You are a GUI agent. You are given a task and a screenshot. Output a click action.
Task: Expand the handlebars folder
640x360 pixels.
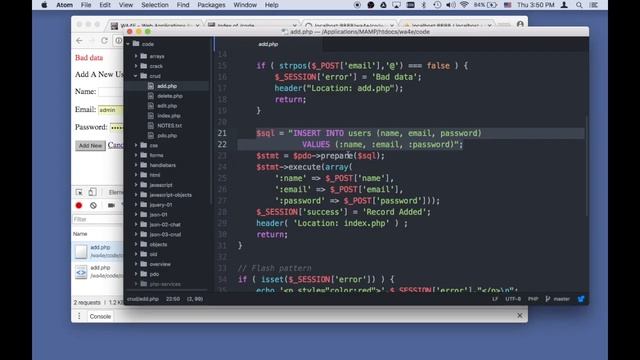(136, 165)
